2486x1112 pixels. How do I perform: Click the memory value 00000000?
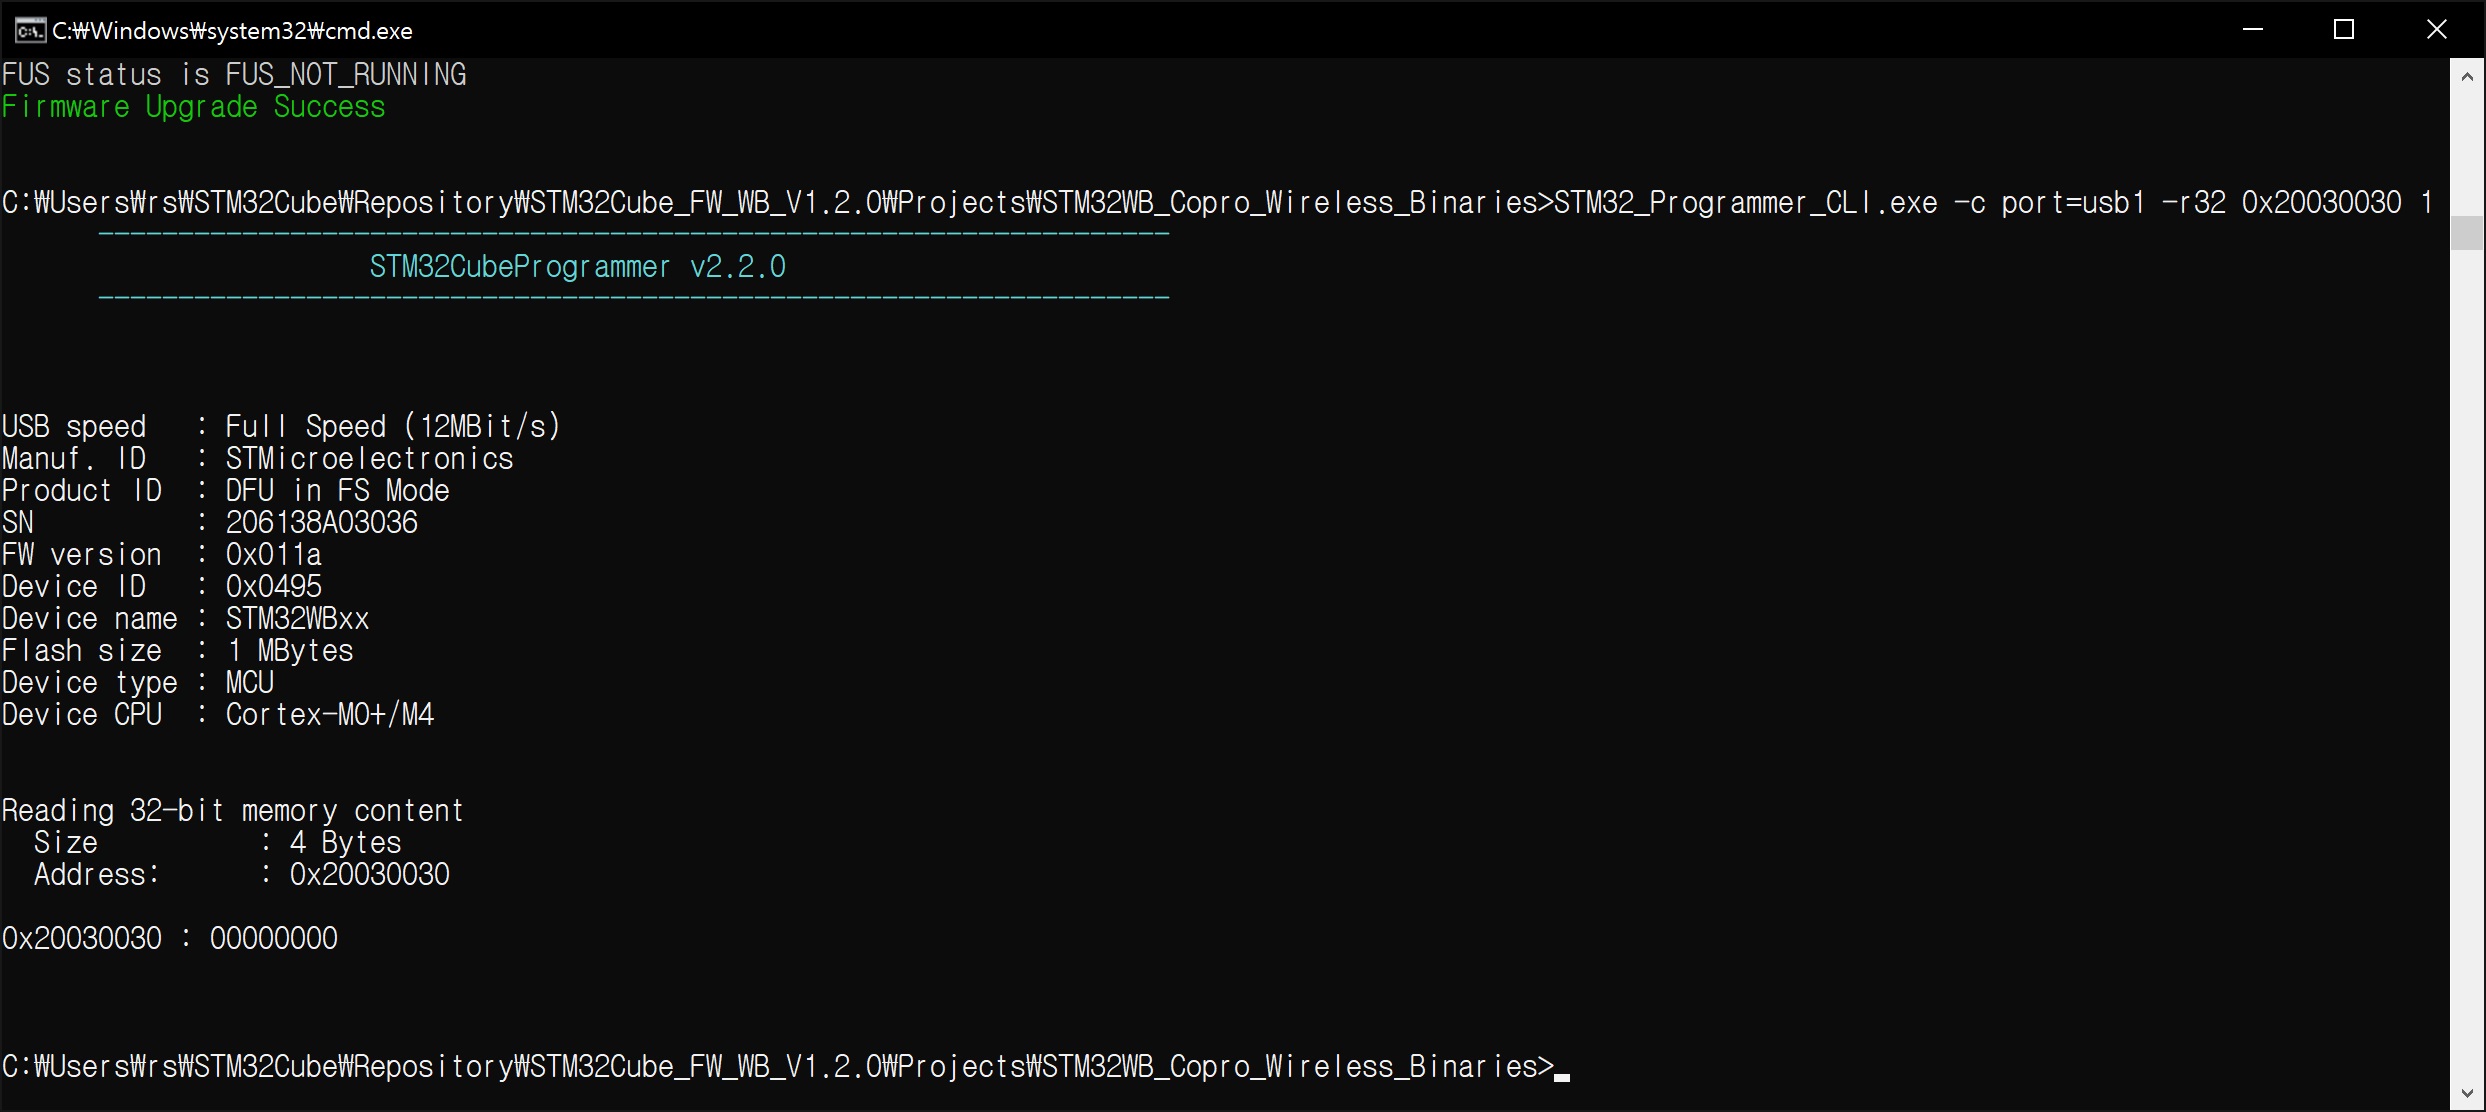(273, 939)
